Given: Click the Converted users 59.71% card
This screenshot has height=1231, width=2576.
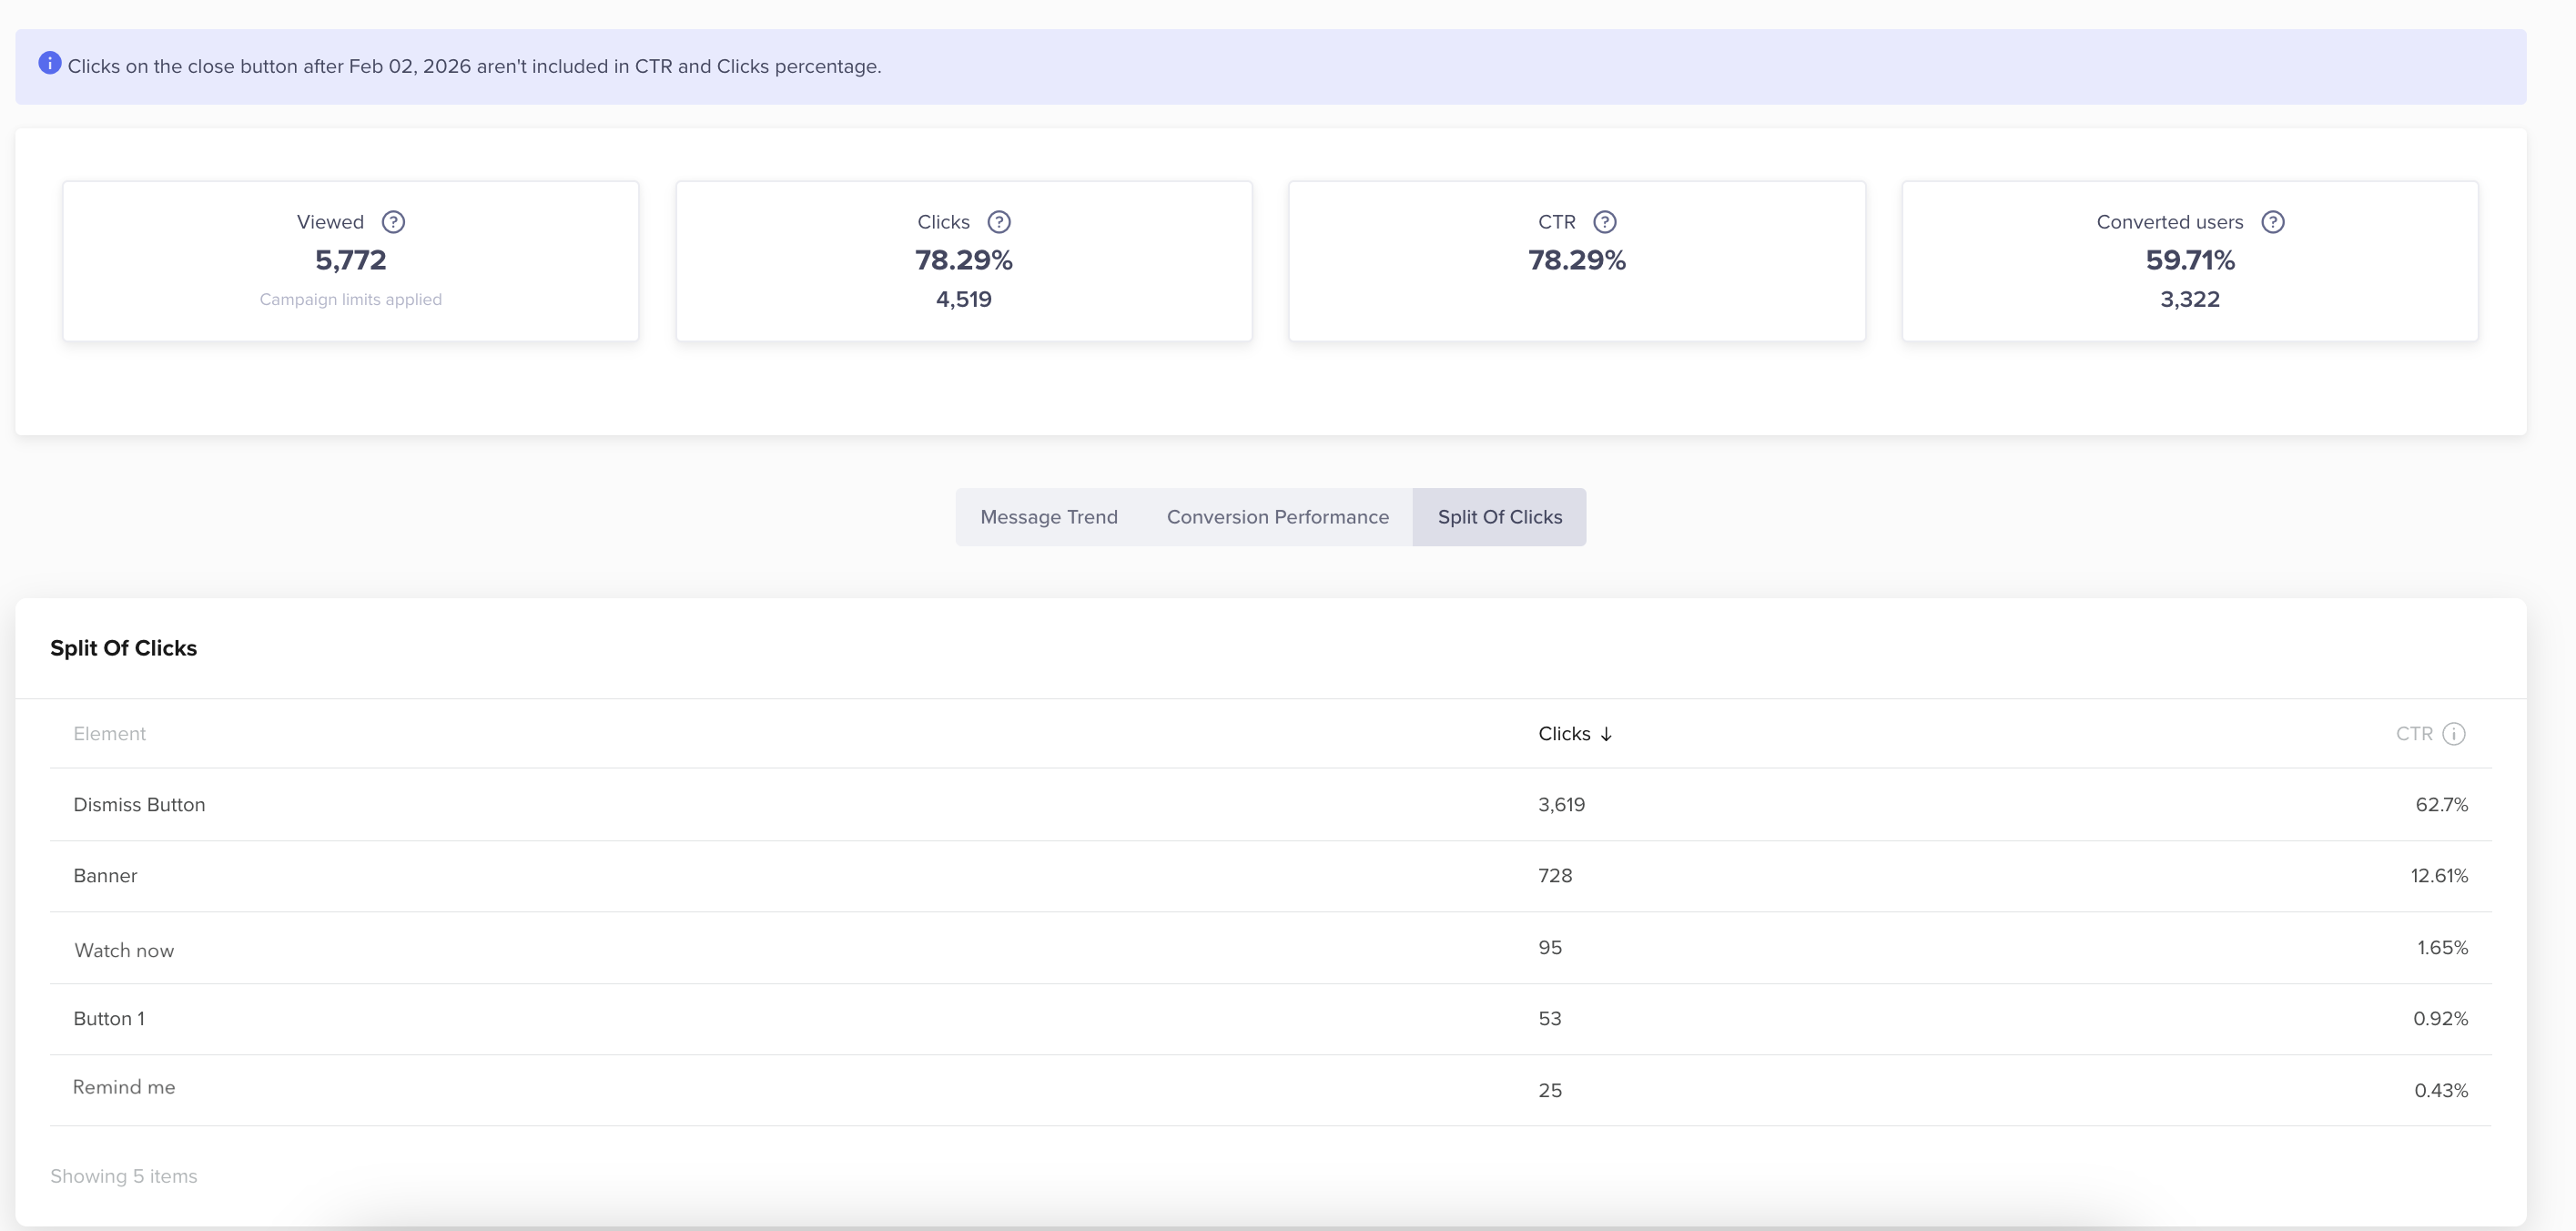Looking at the screenshot, I should [x=2189, y=261].
